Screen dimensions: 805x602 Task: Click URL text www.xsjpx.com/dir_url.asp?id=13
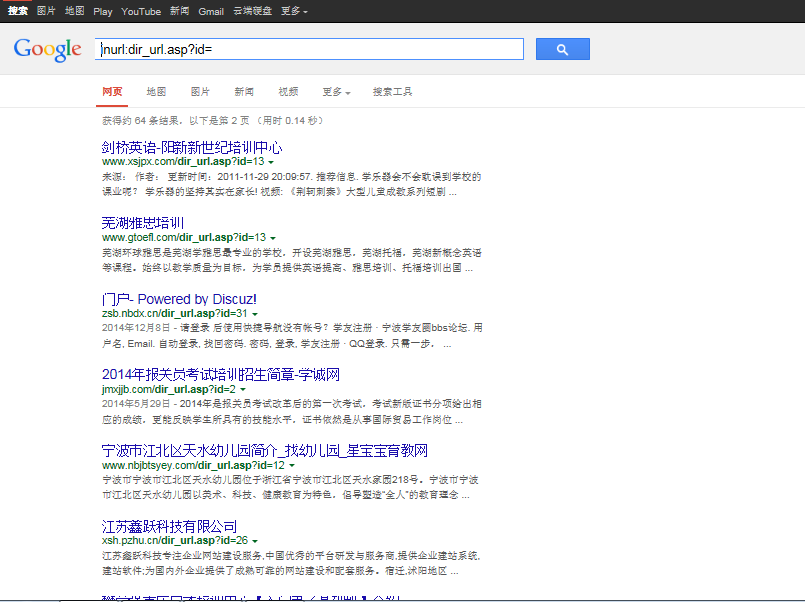(x=183, y=161)
